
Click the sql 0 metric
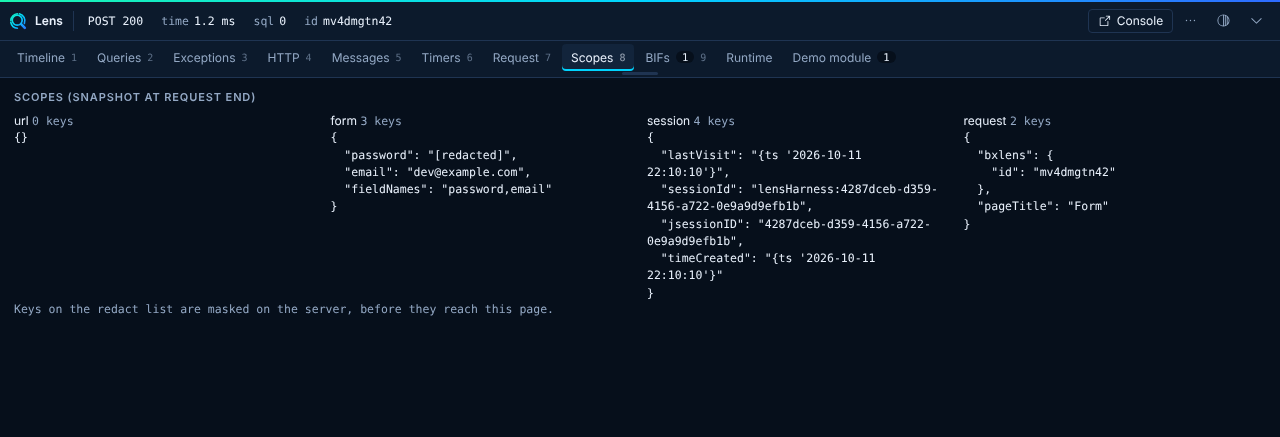(269, 21)
